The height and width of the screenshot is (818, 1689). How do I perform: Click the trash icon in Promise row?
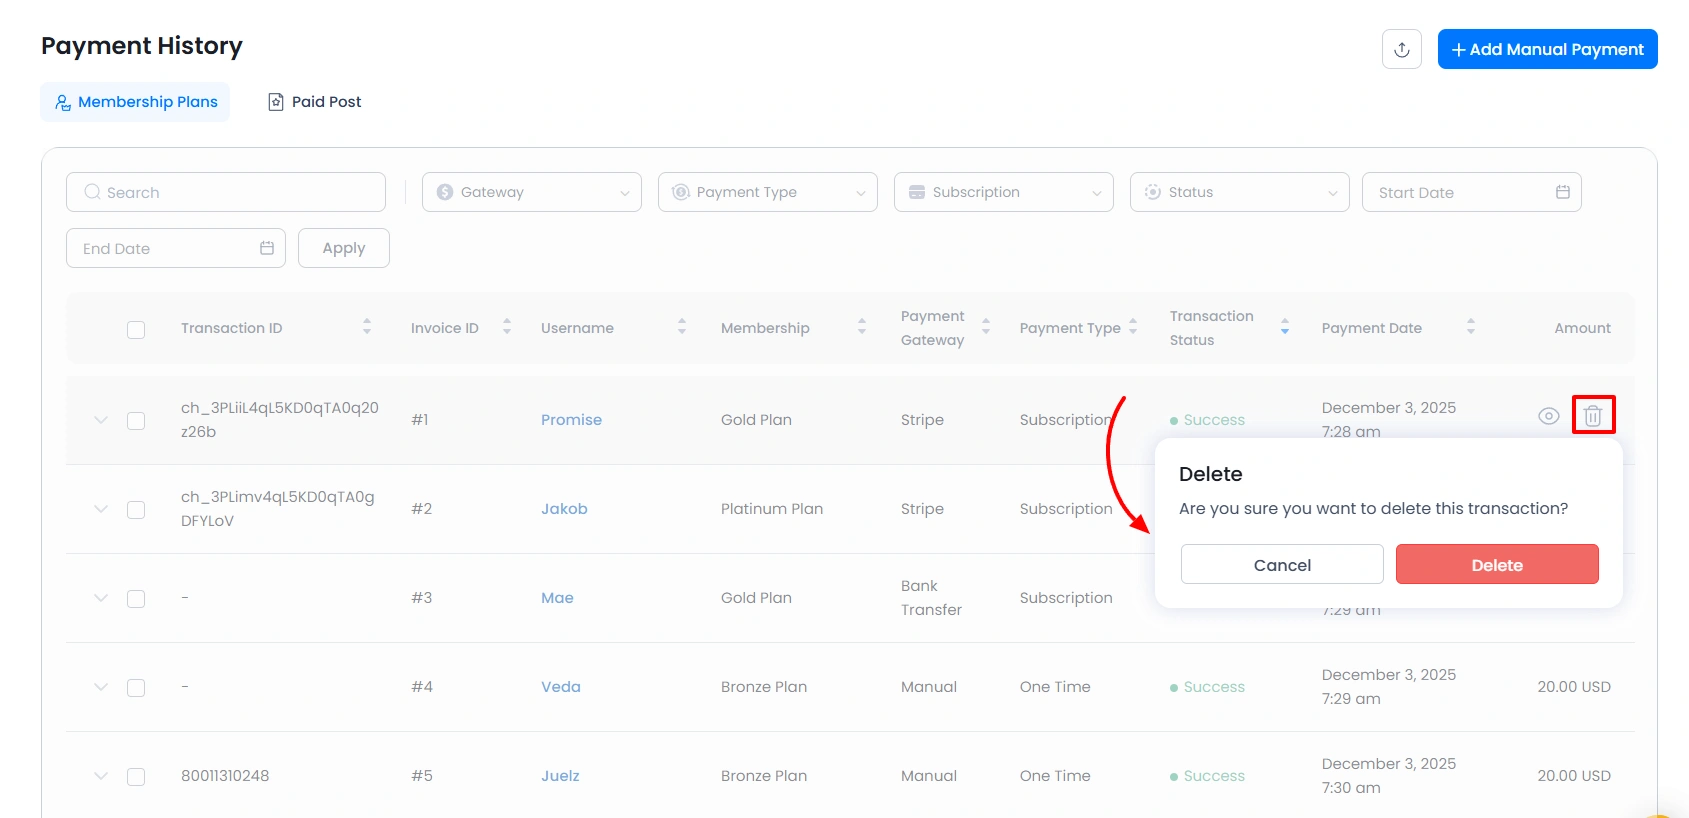pyautogui.click(x=1593, y=415)
